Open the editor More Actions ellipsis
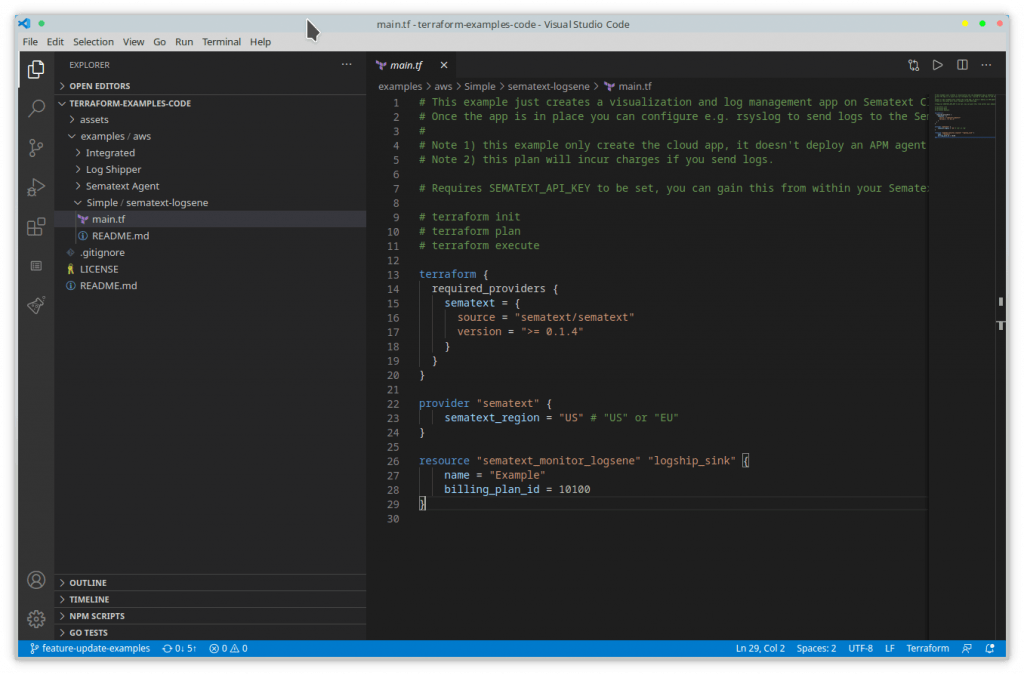 tap(986, 65)
